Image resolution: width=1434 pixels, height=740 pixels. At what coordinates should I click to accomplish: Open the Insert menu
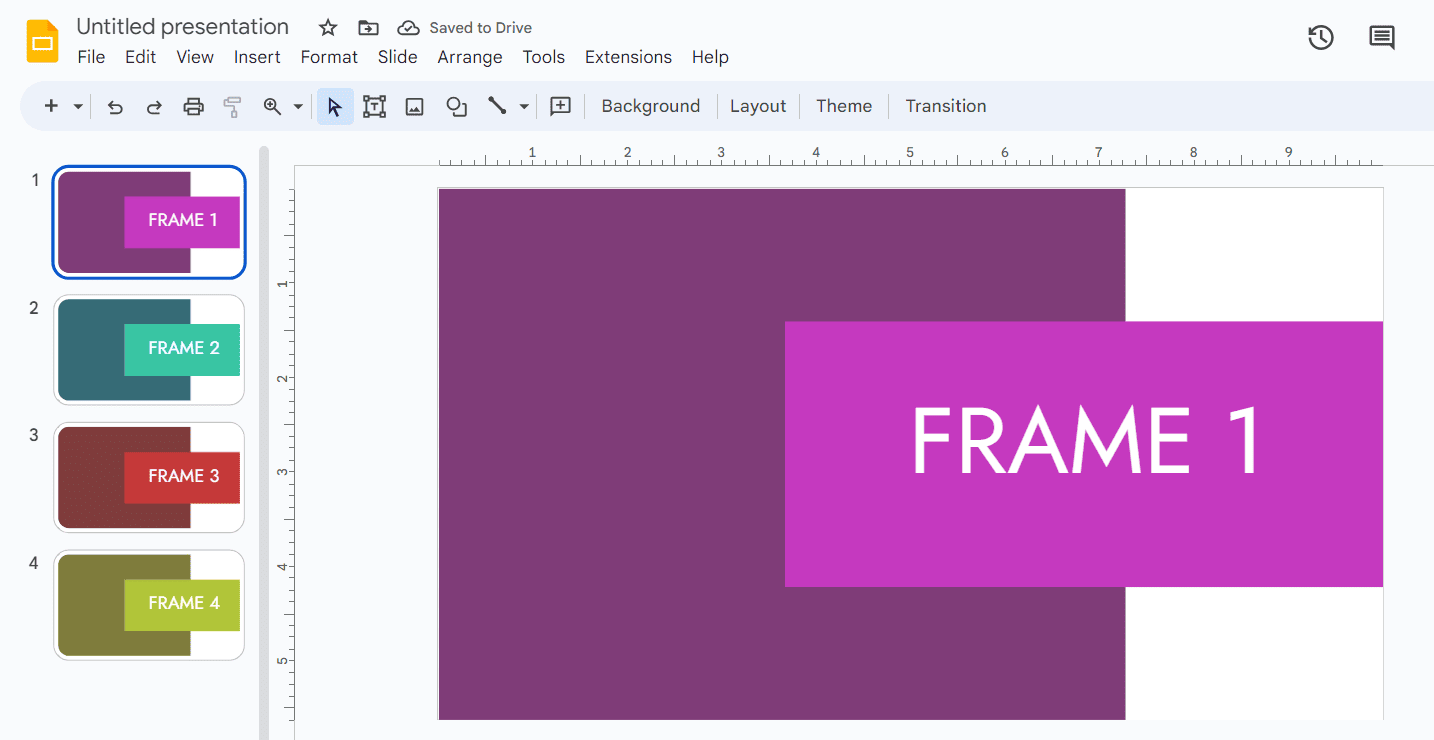coord(257,57)
